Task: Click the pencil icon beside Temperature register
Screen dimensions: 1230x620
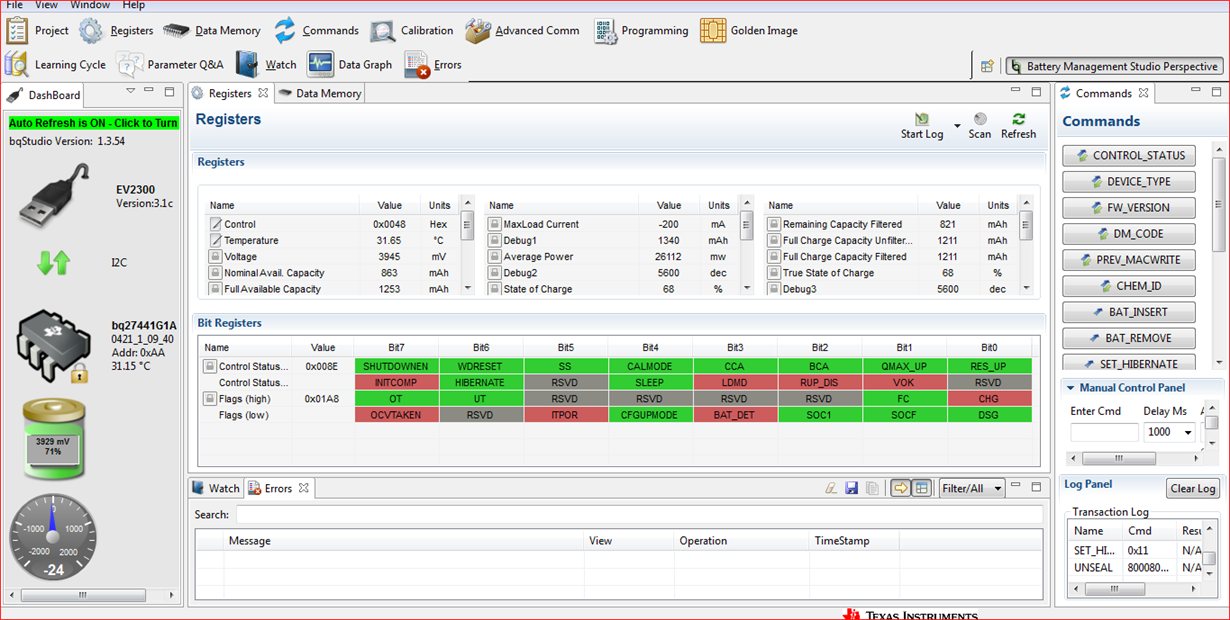Action: tap(215, 240)
